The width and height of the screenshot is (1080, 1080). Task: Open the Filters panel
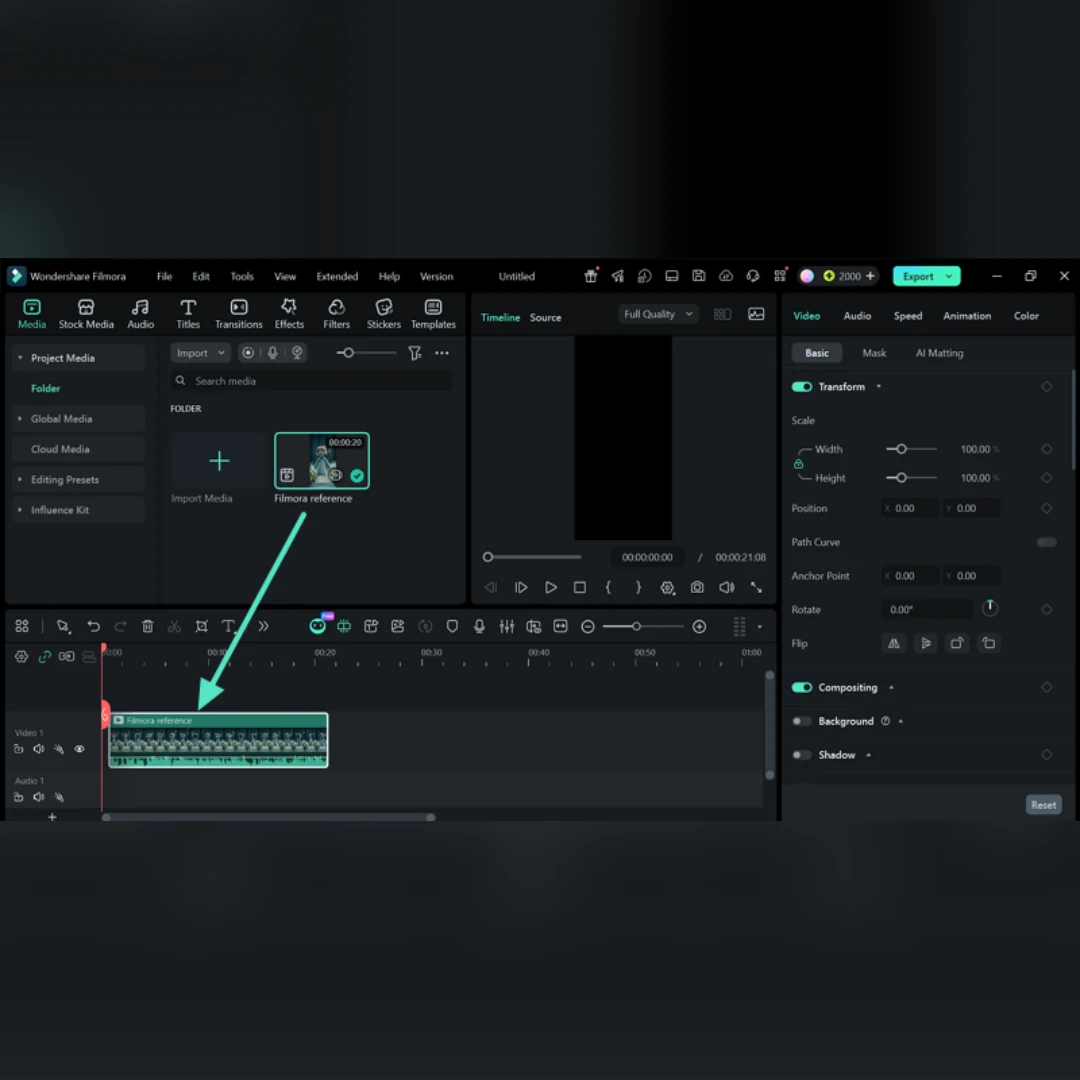point(336,313)
